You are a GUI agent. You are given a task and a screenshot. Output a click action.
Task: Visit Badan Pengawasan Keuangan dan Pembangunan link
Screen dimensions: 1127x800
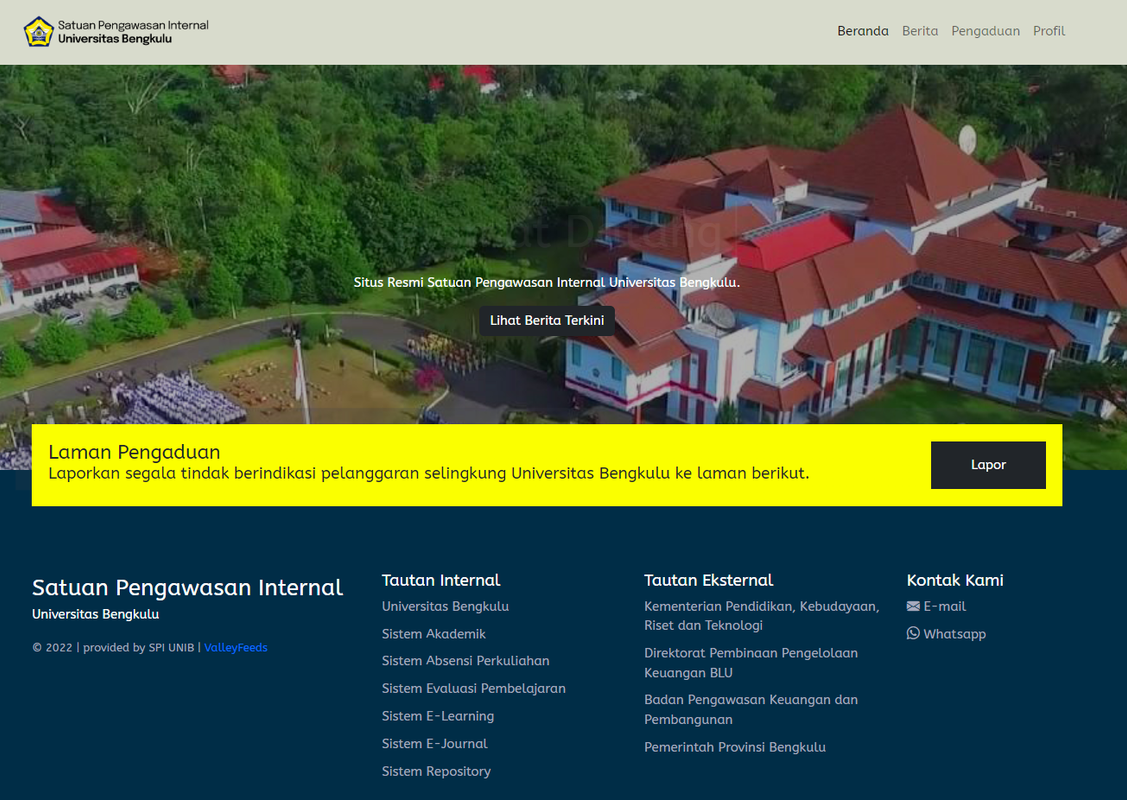click(750, 709)
